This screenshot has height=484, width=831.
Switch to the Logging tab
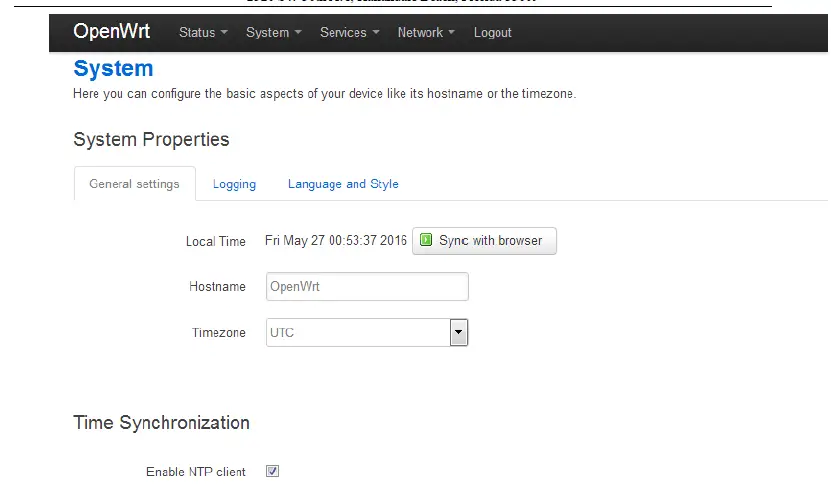coord(234,184)
